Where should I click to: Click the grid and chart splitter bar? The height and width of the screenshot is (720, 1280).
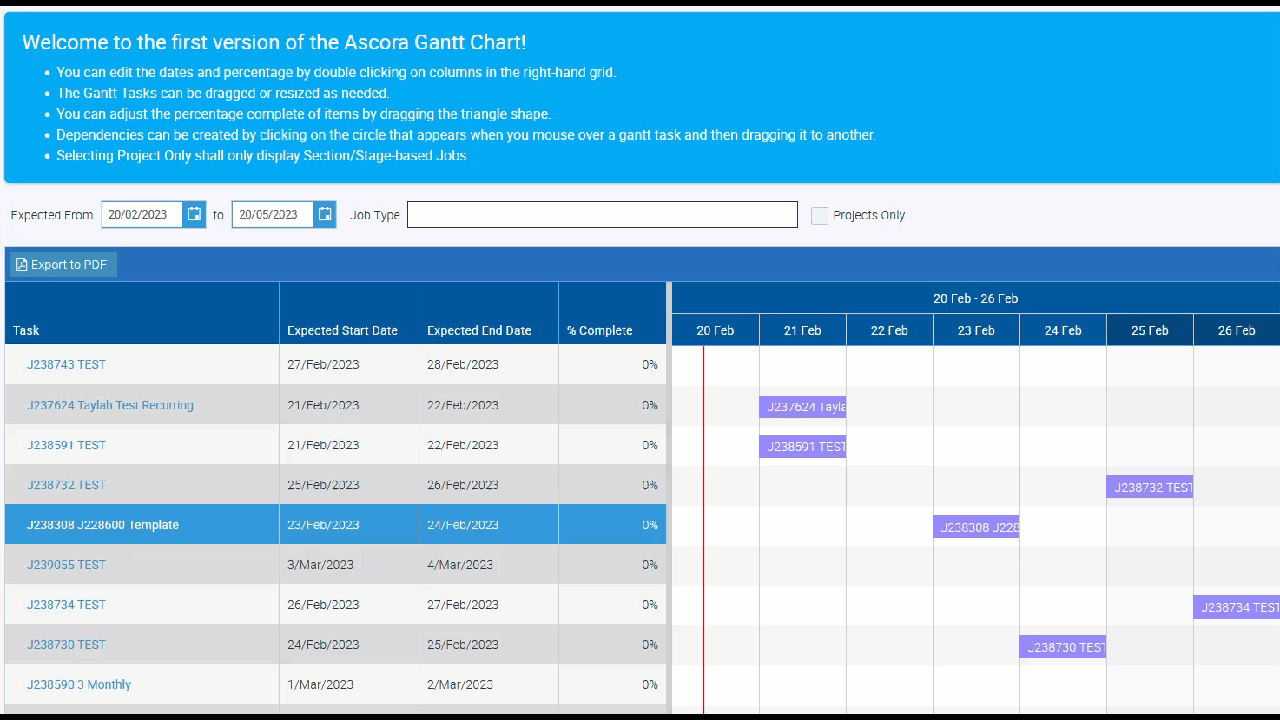pos(669,500)
